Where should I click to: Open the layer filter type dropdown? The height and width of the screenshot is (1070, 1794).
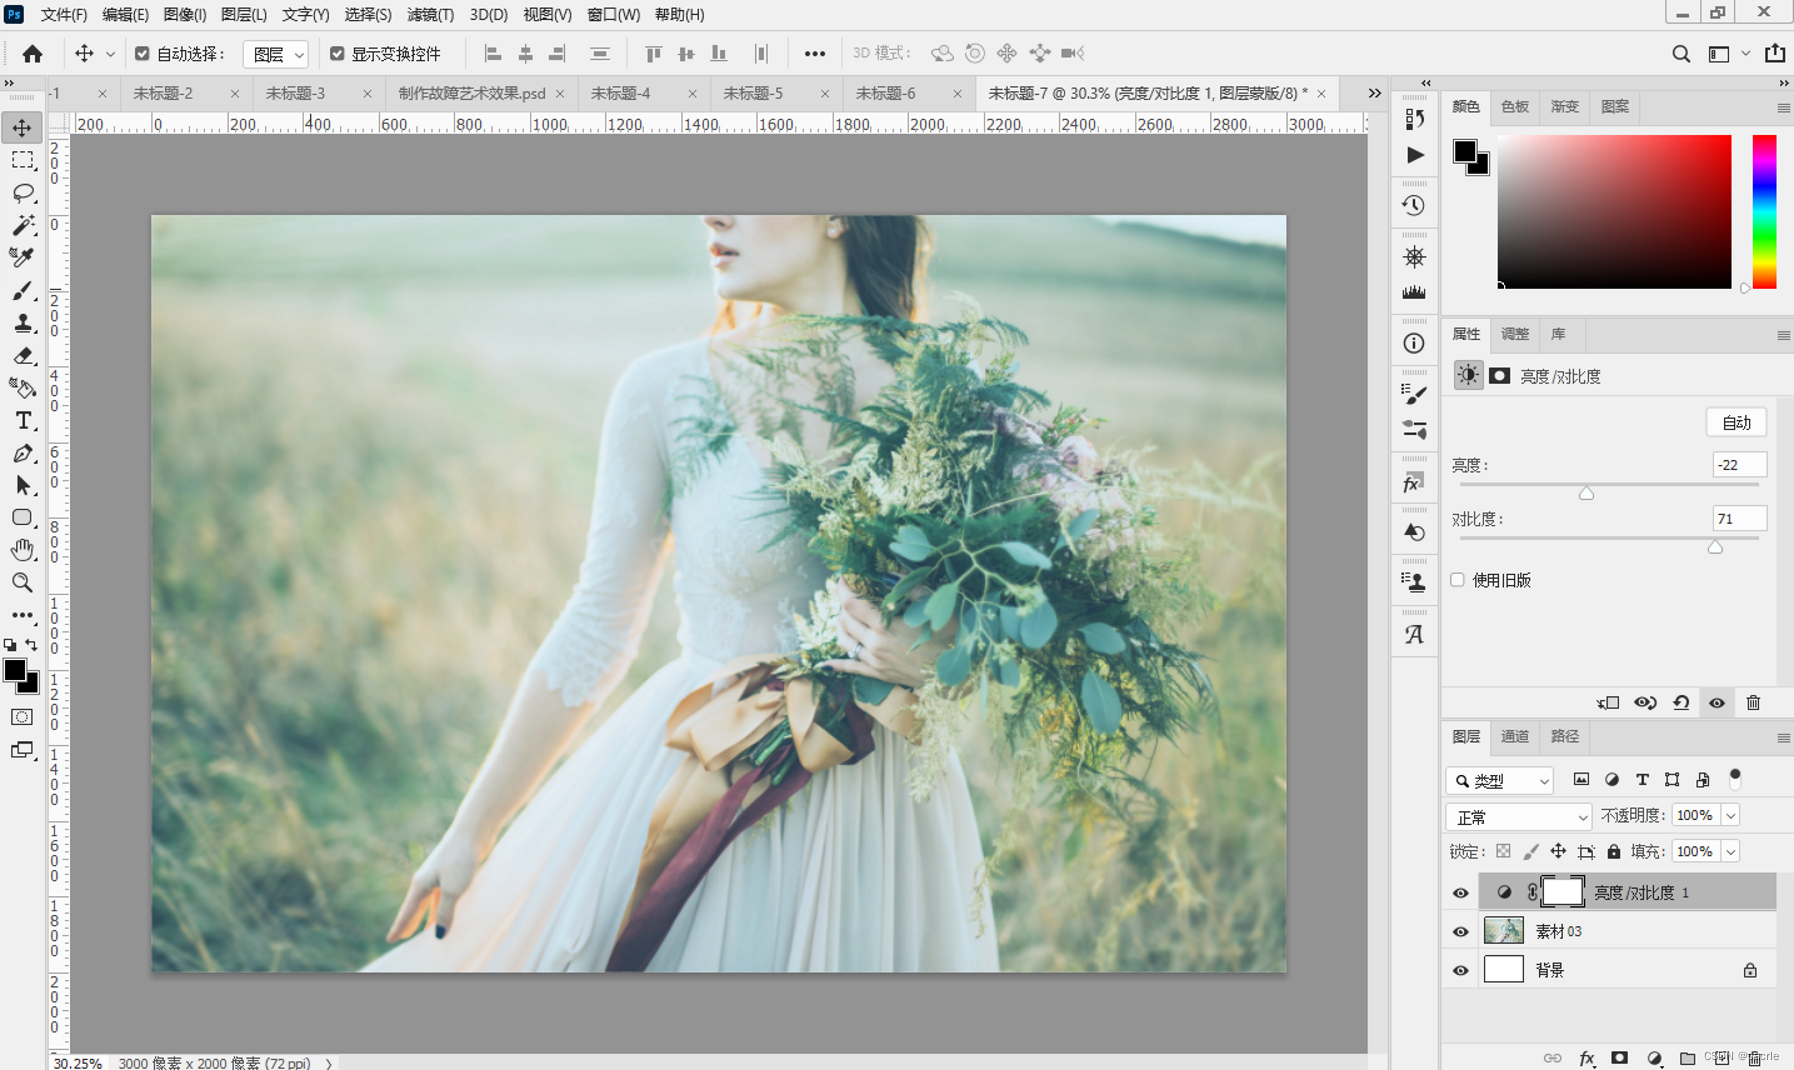pos(1499,780)
